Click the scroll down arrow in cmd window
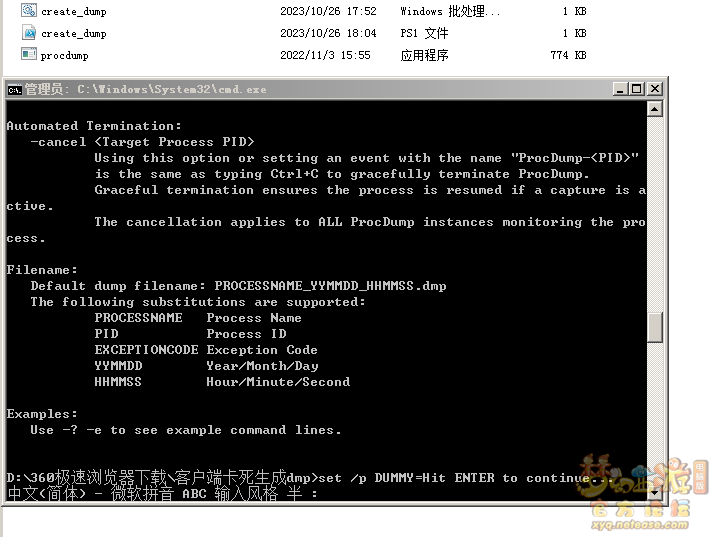The image size is (720, 537). click(654, 493)
